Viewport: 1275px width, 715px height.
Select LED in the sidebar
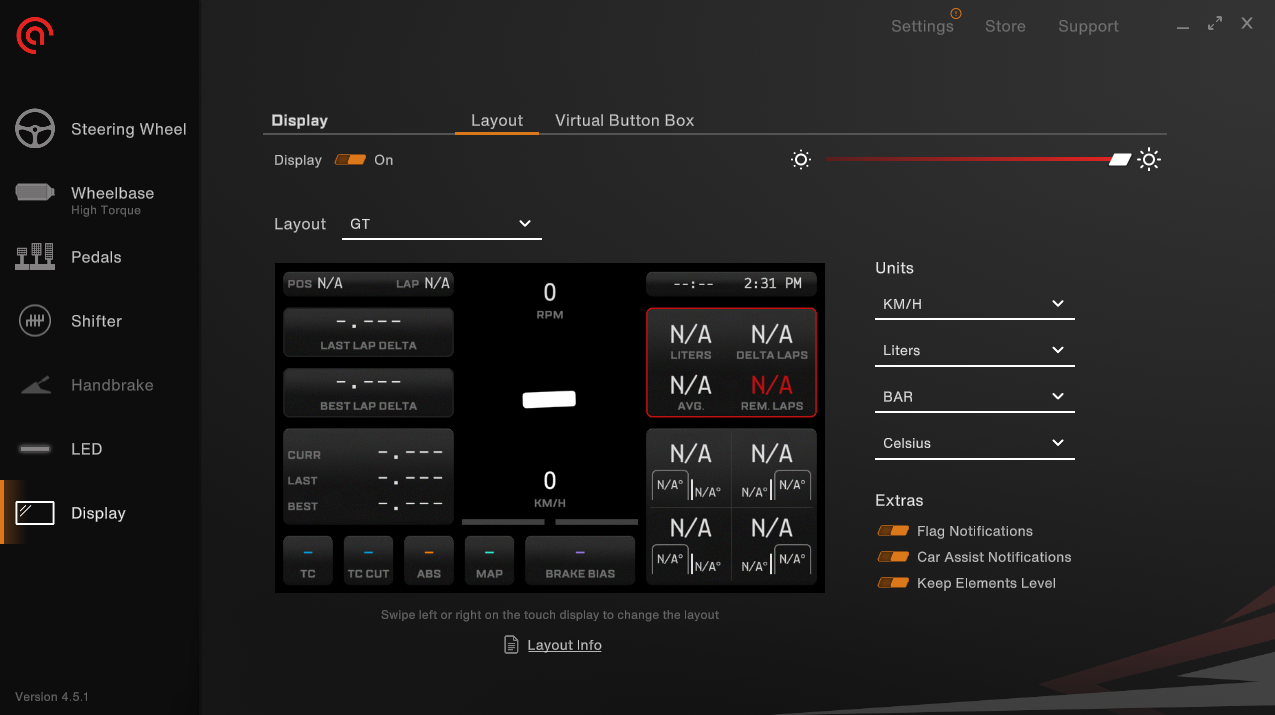100,449
